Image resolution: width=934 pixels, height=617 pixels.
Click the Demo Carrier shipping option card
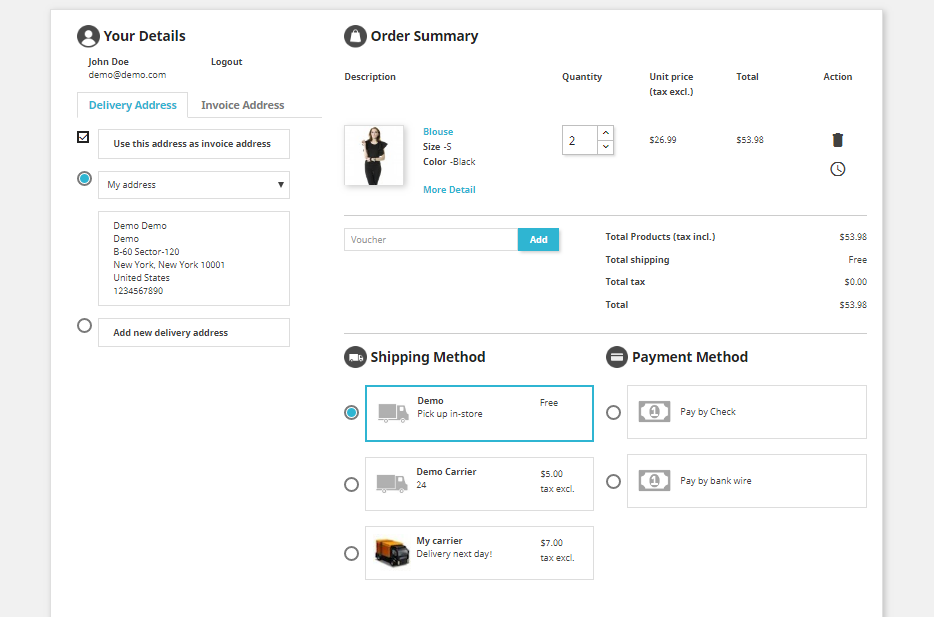(479, 484)
